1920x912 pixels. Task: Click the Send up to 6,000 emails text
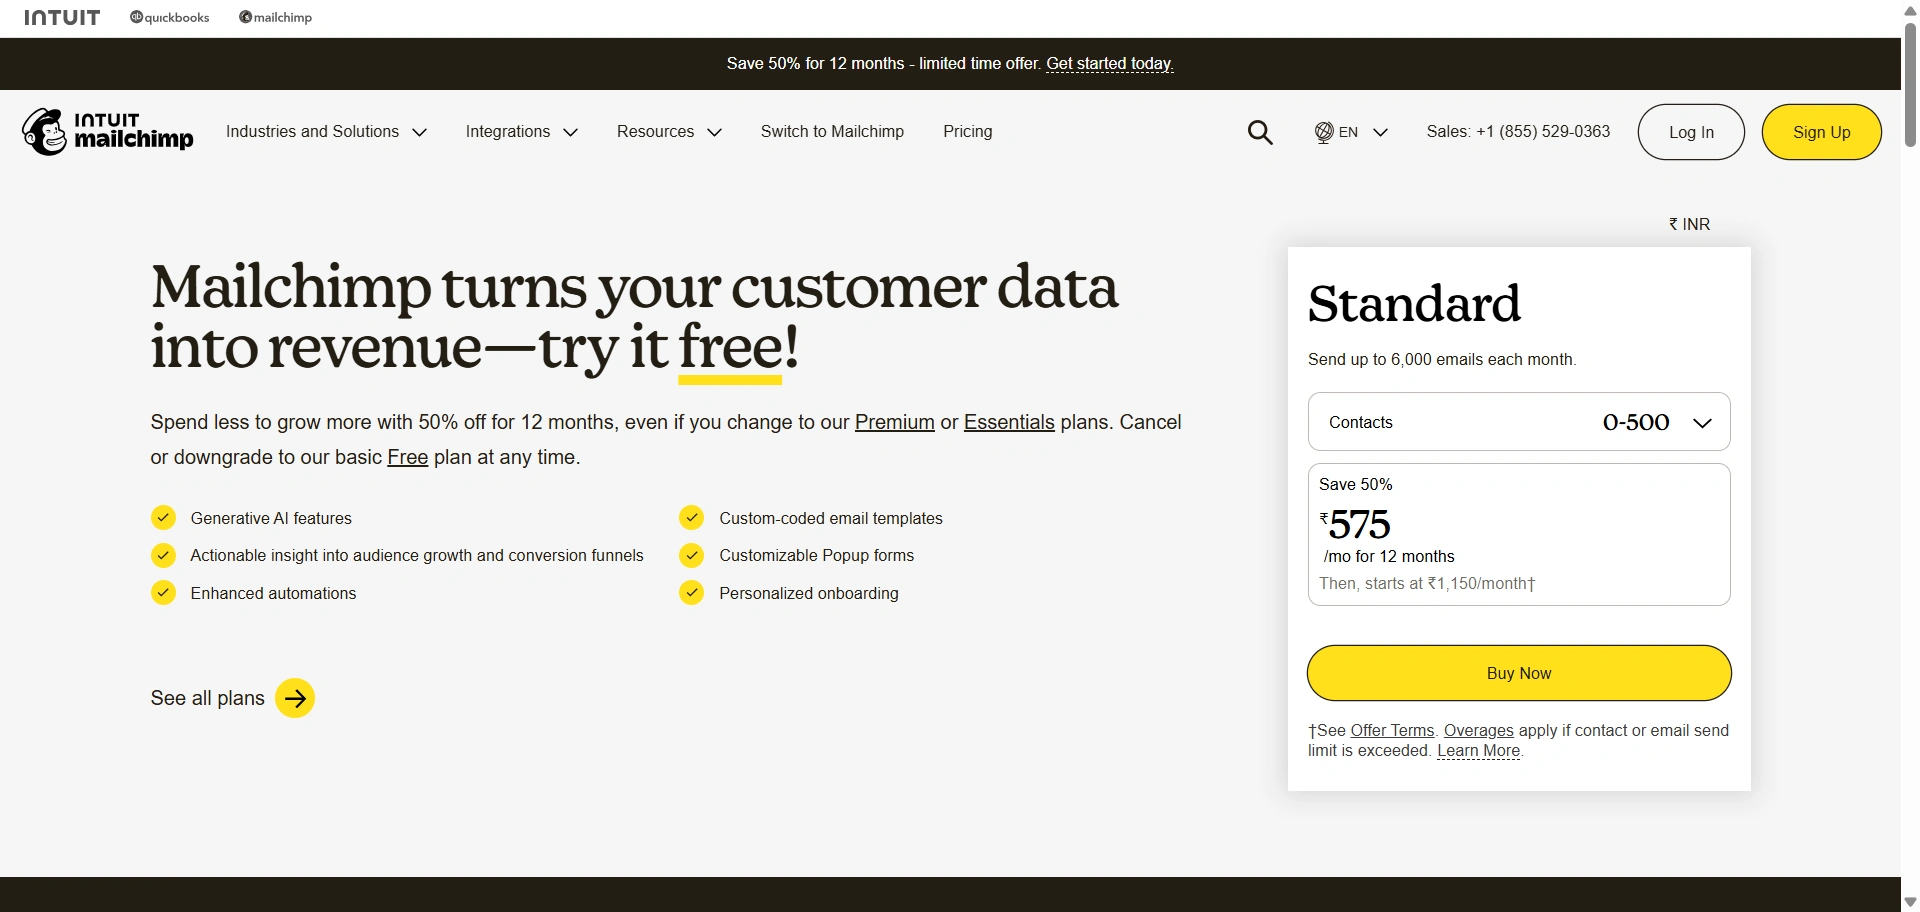click(x=1442, y=359)
